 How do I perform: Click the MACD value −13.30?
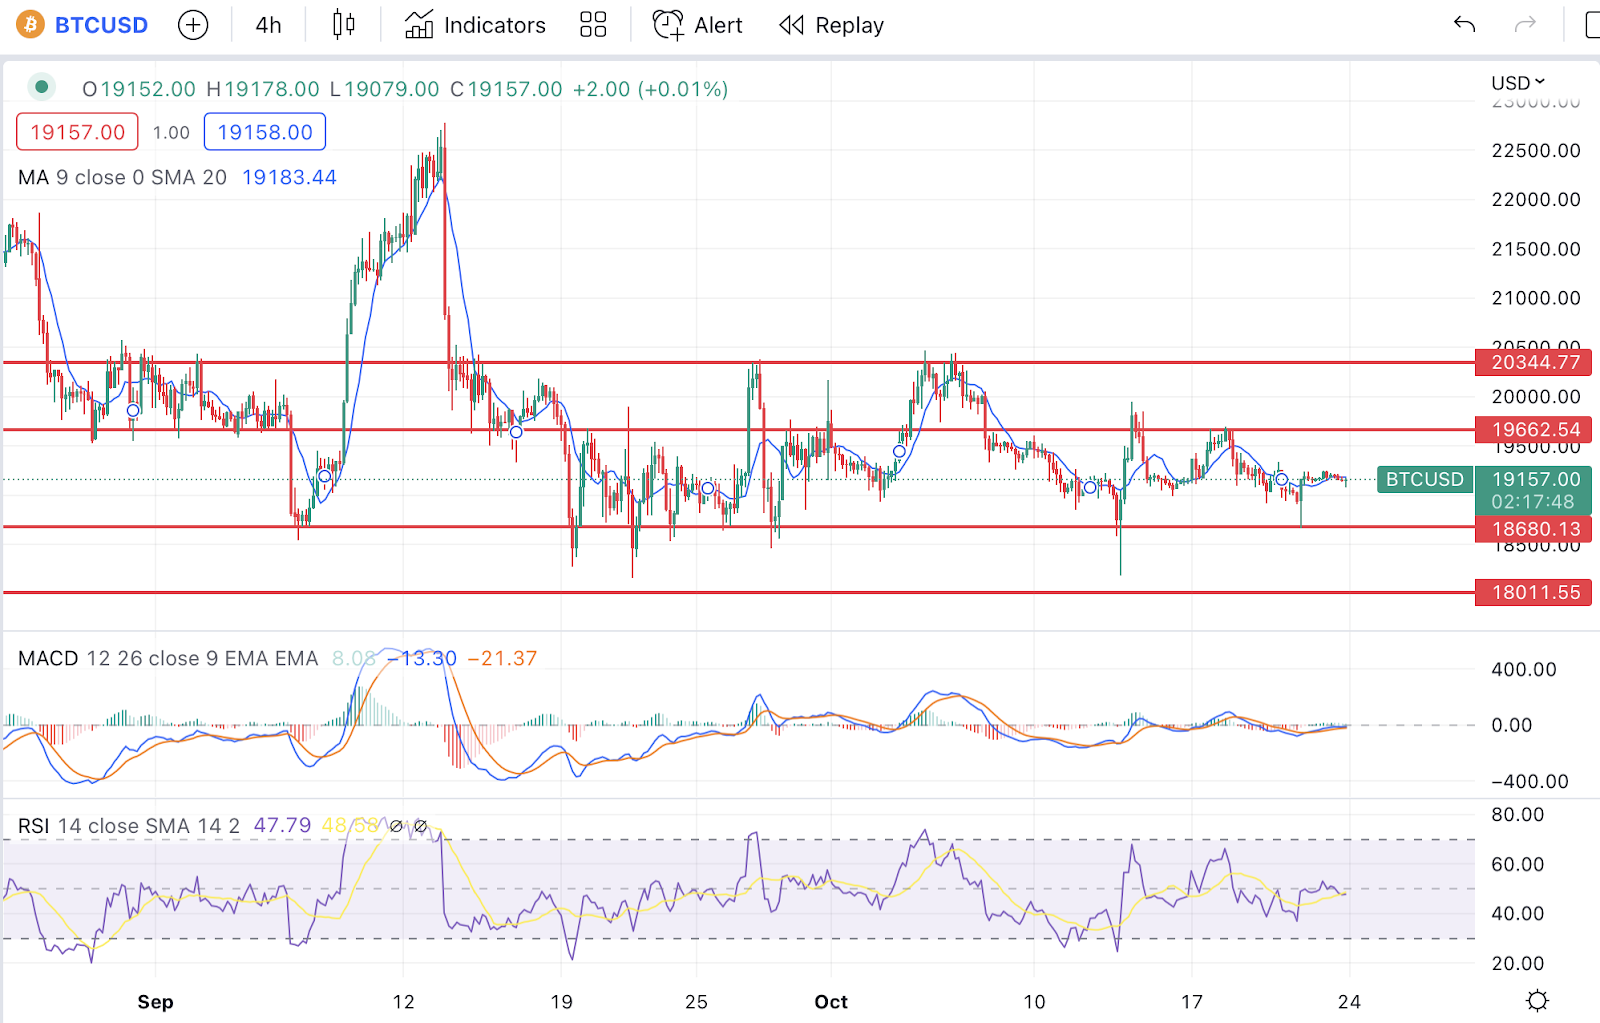[x=422, y=659]
